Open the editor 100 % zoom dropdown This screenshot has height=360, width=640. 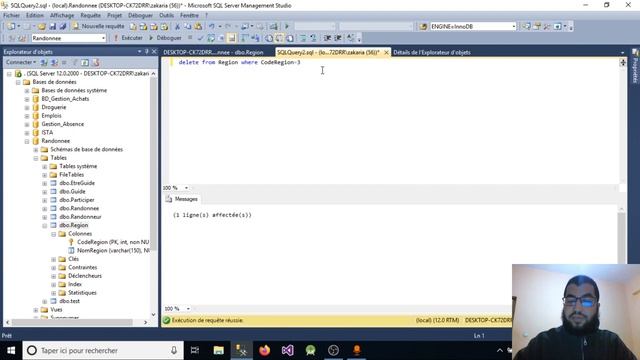tap(186, 188)
